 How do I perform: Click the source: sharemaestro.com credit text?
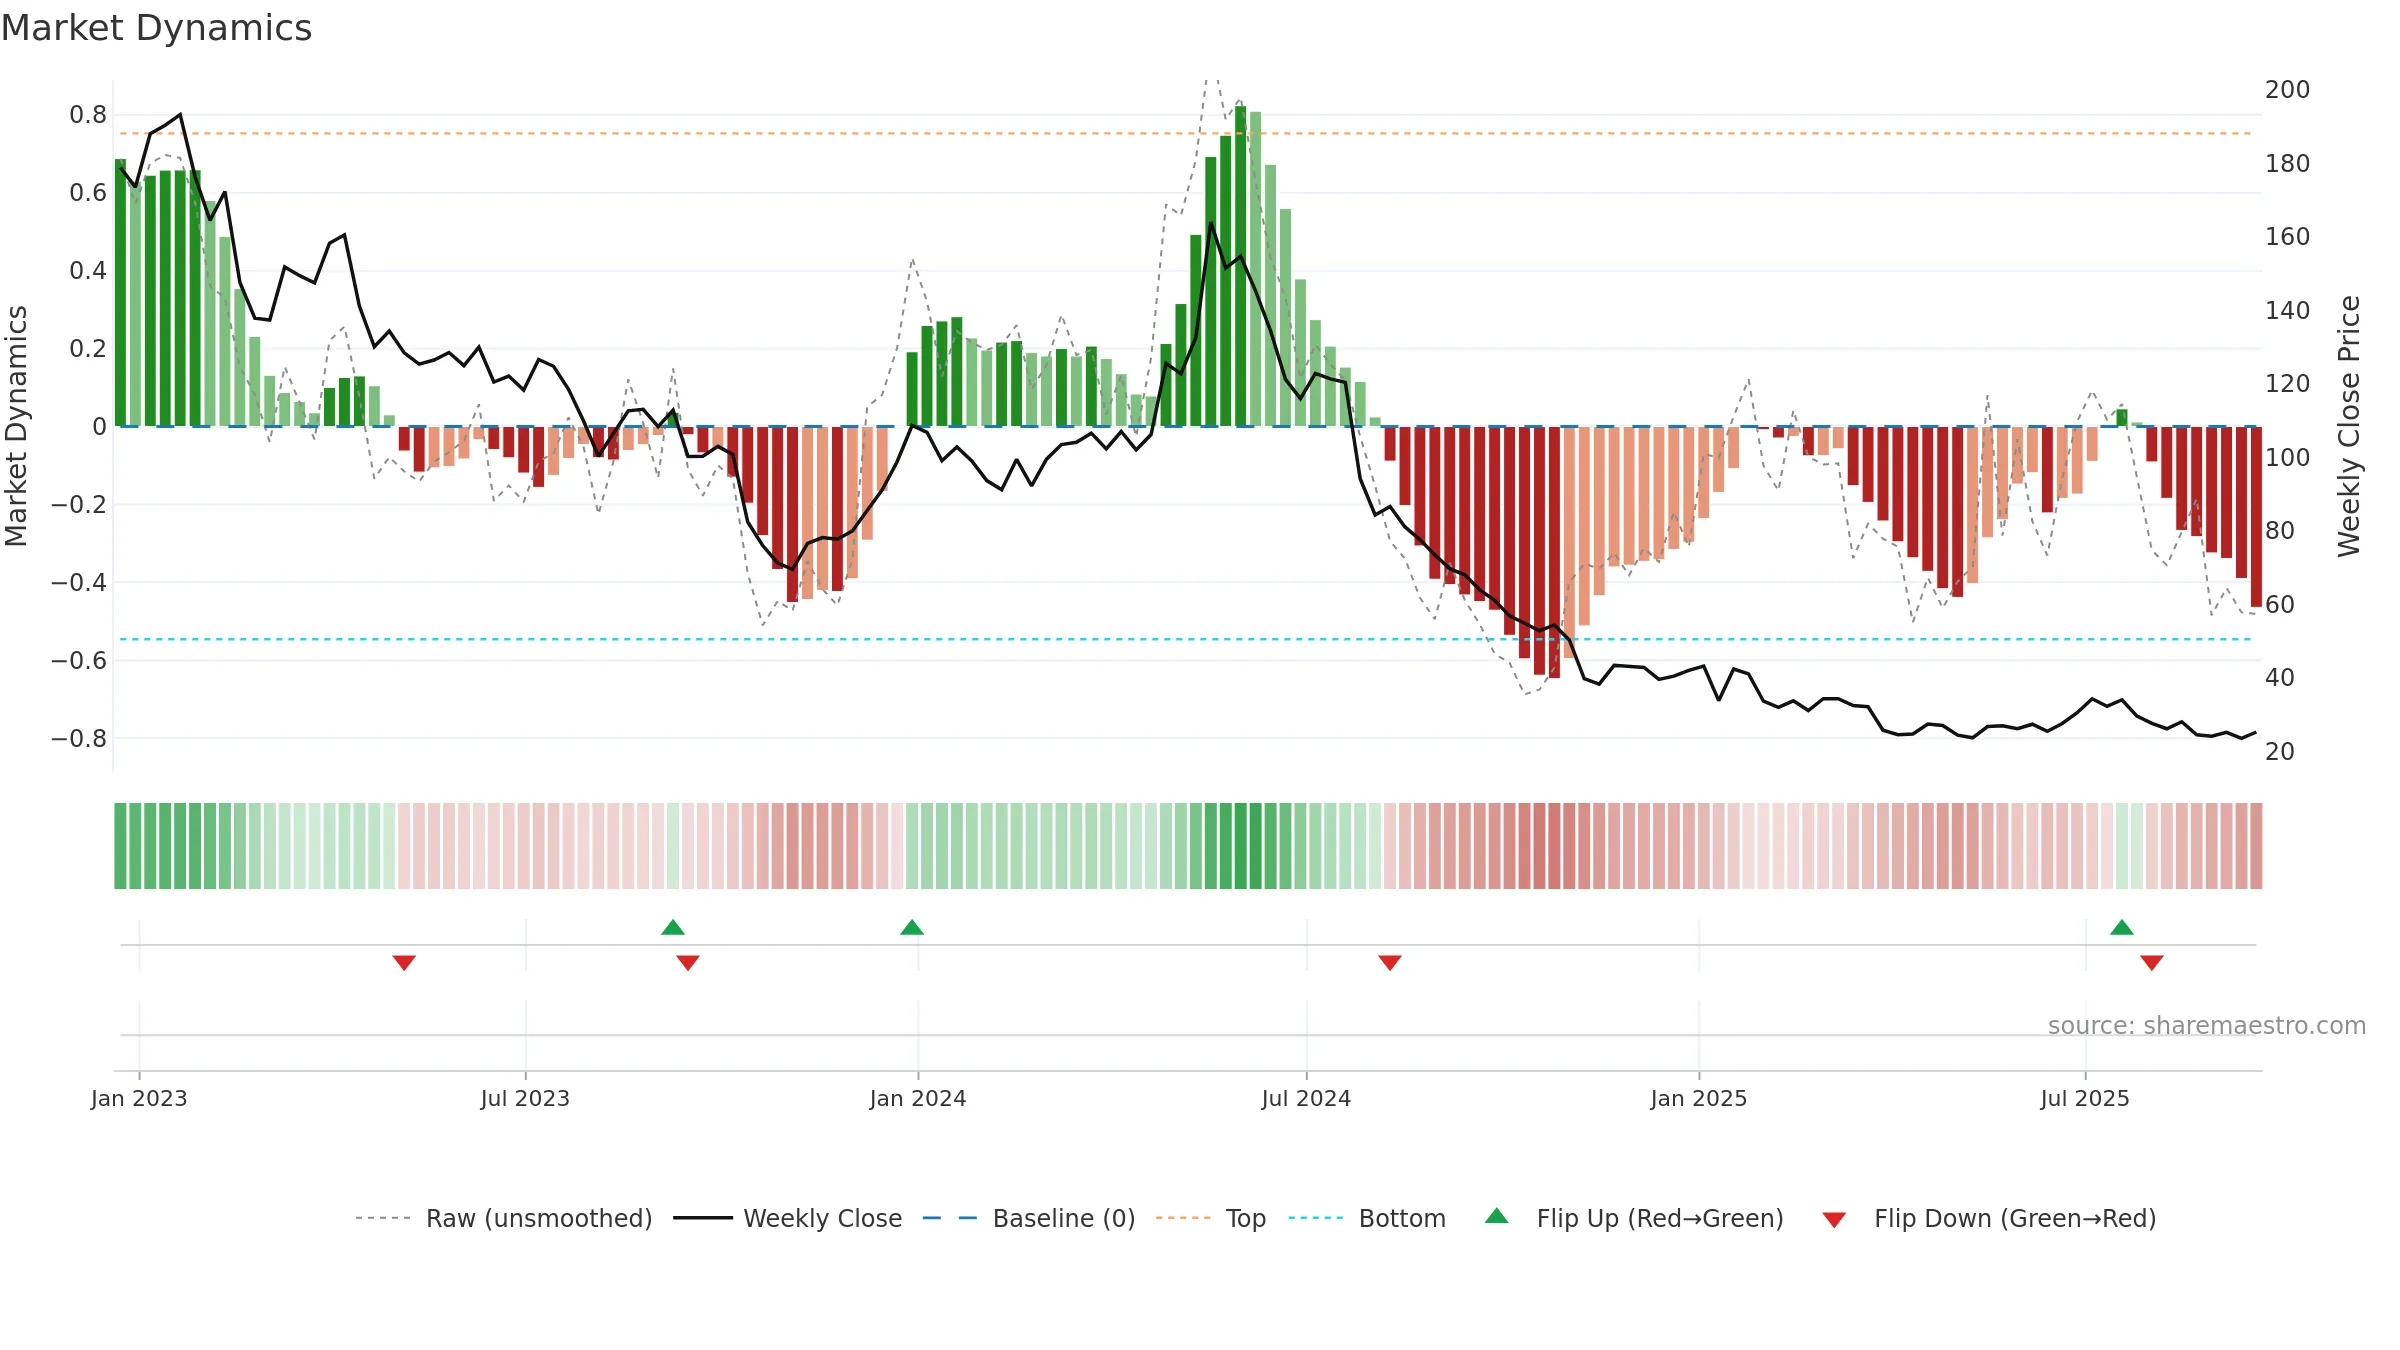[2207, 1026]
